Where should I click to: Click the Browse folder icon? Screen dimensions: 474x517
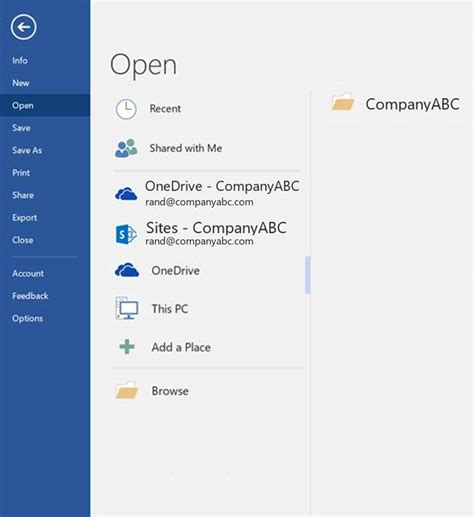[x=127, y=390]
